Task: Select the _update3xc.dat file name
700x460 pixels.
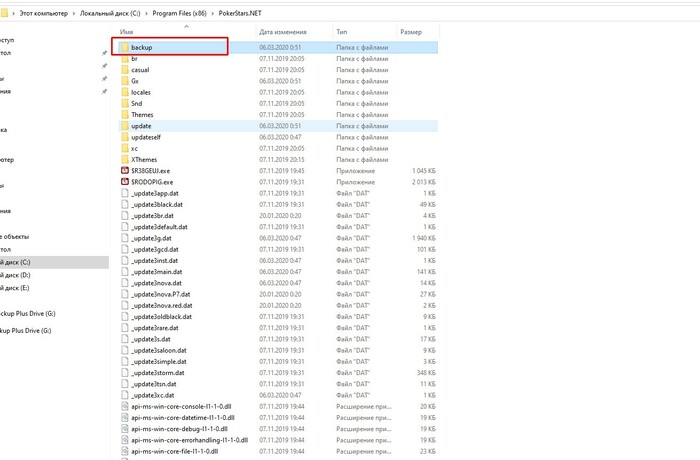Action: click(153, 395)
